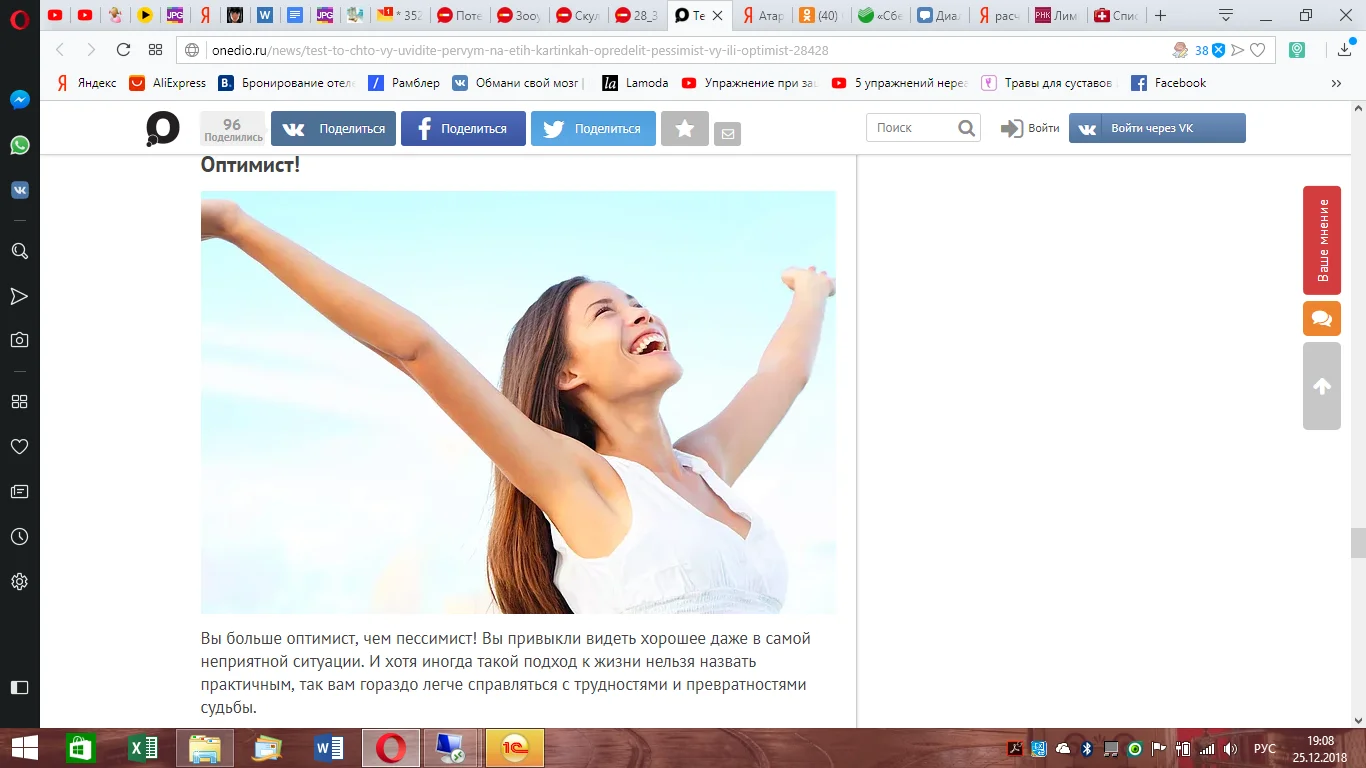Viewport: 1366px width, 768px height.
Task: Expand the hidden bookmarks overflow chevron
Action: [1336, 84]
